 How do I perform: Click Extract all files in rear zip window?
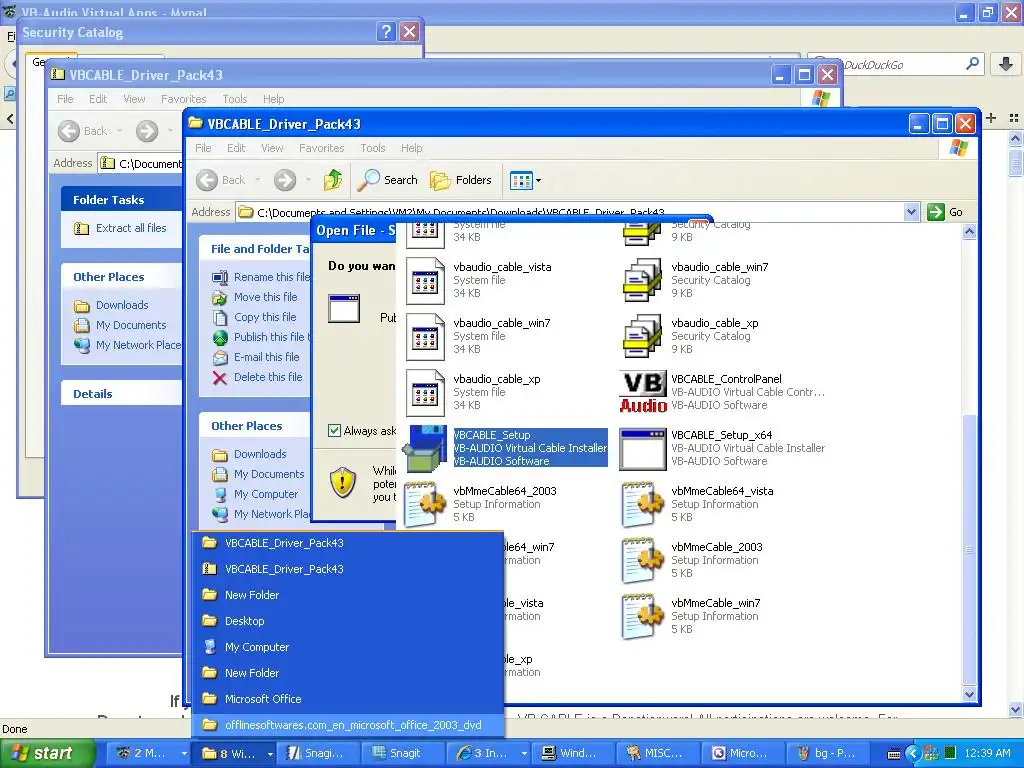pyautogui.click(x=131, y=228)
